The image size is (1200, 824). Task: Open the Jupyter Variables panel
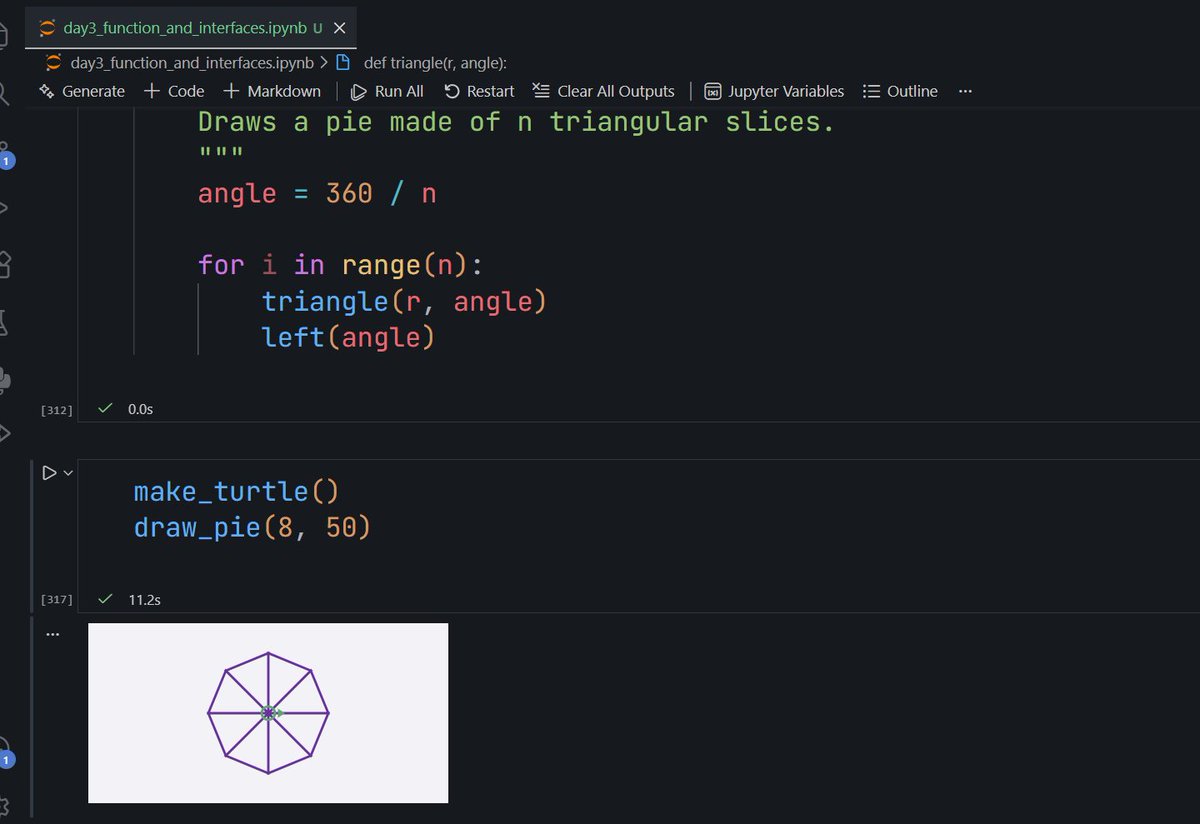[774, 91]
